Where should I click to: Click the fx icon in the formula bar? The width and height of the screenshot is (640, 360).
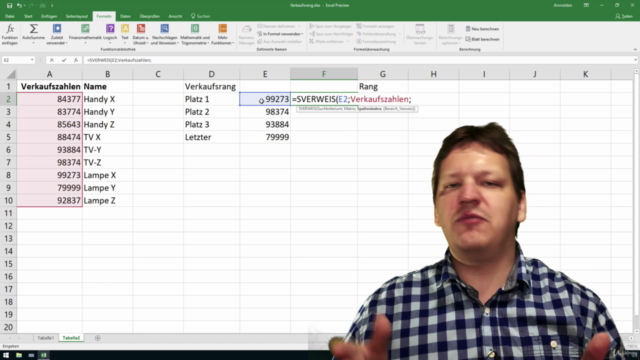point(76,60)
